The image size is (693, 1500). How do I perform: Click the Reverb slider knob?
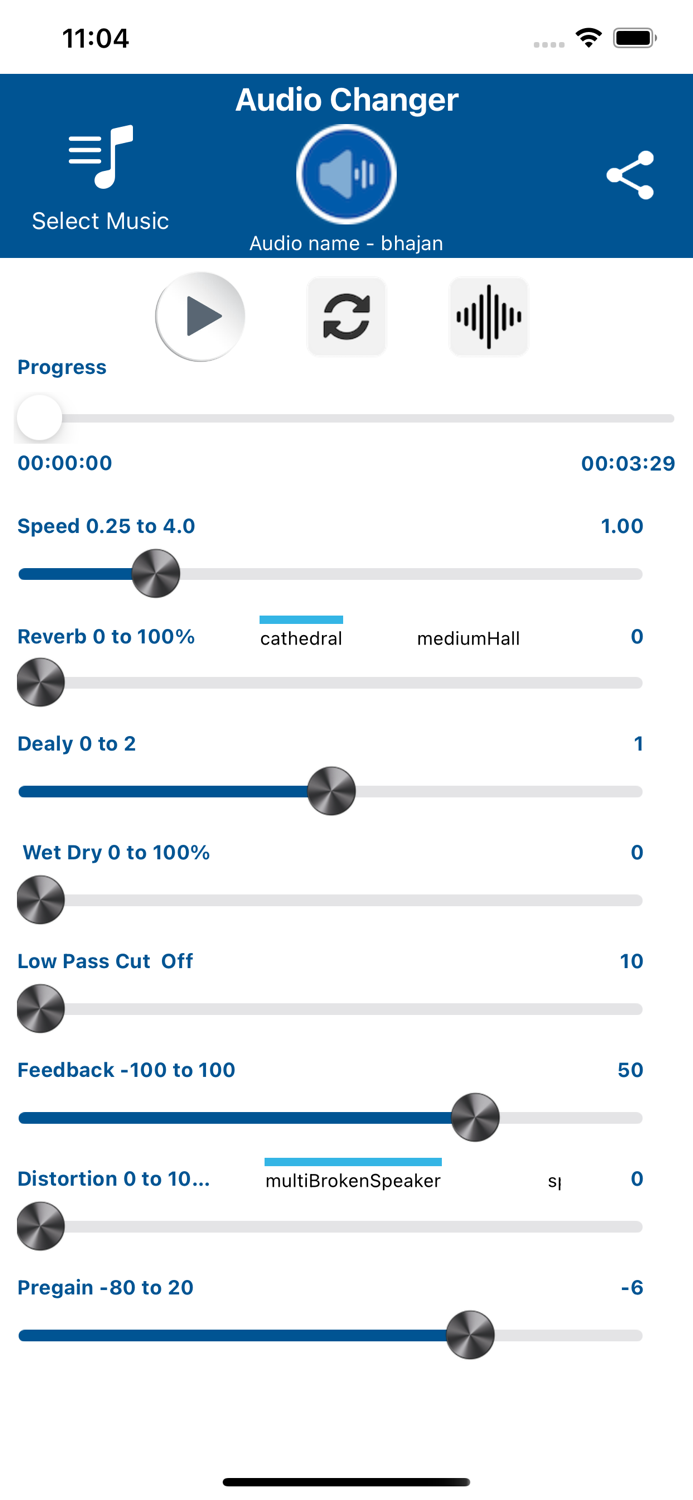click(41, 683)
